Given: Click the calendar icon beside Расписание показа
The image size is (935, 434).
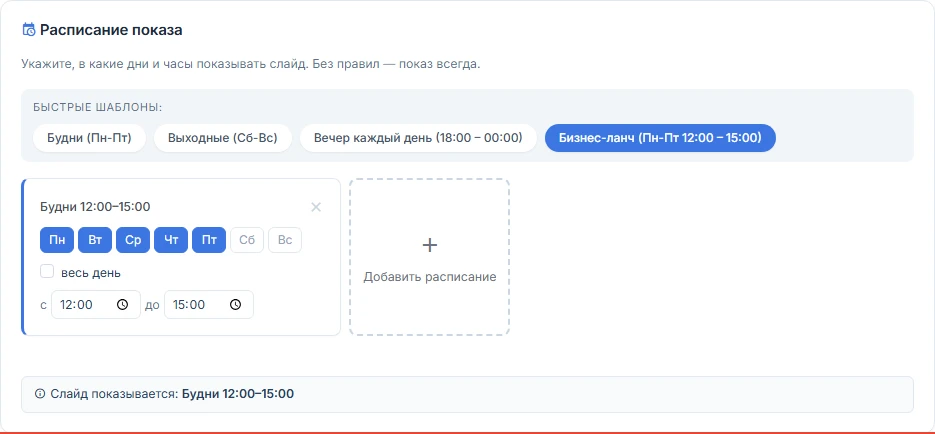Looking at the screenshot, I should point(29,30).
